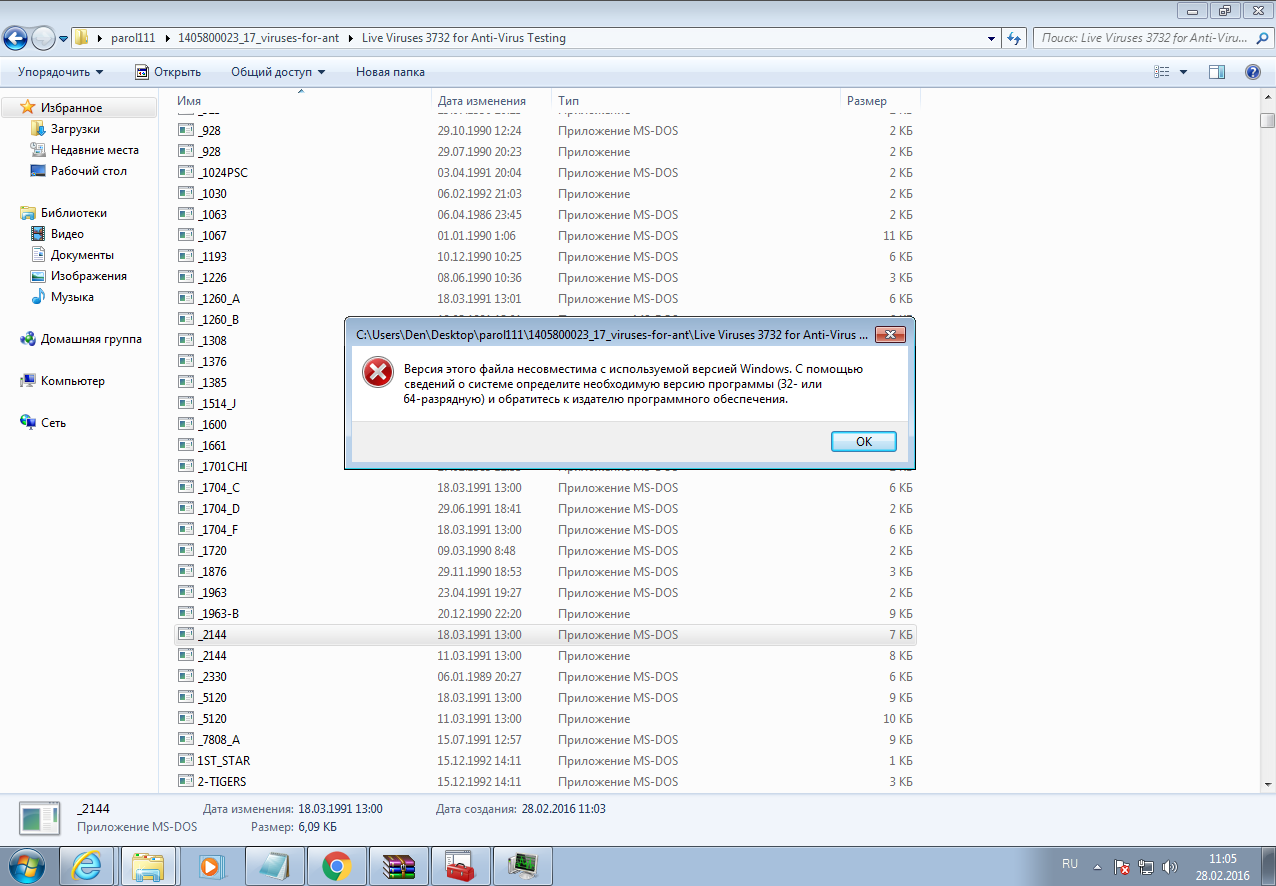Open the Упорядочить menu

point(60,72)
